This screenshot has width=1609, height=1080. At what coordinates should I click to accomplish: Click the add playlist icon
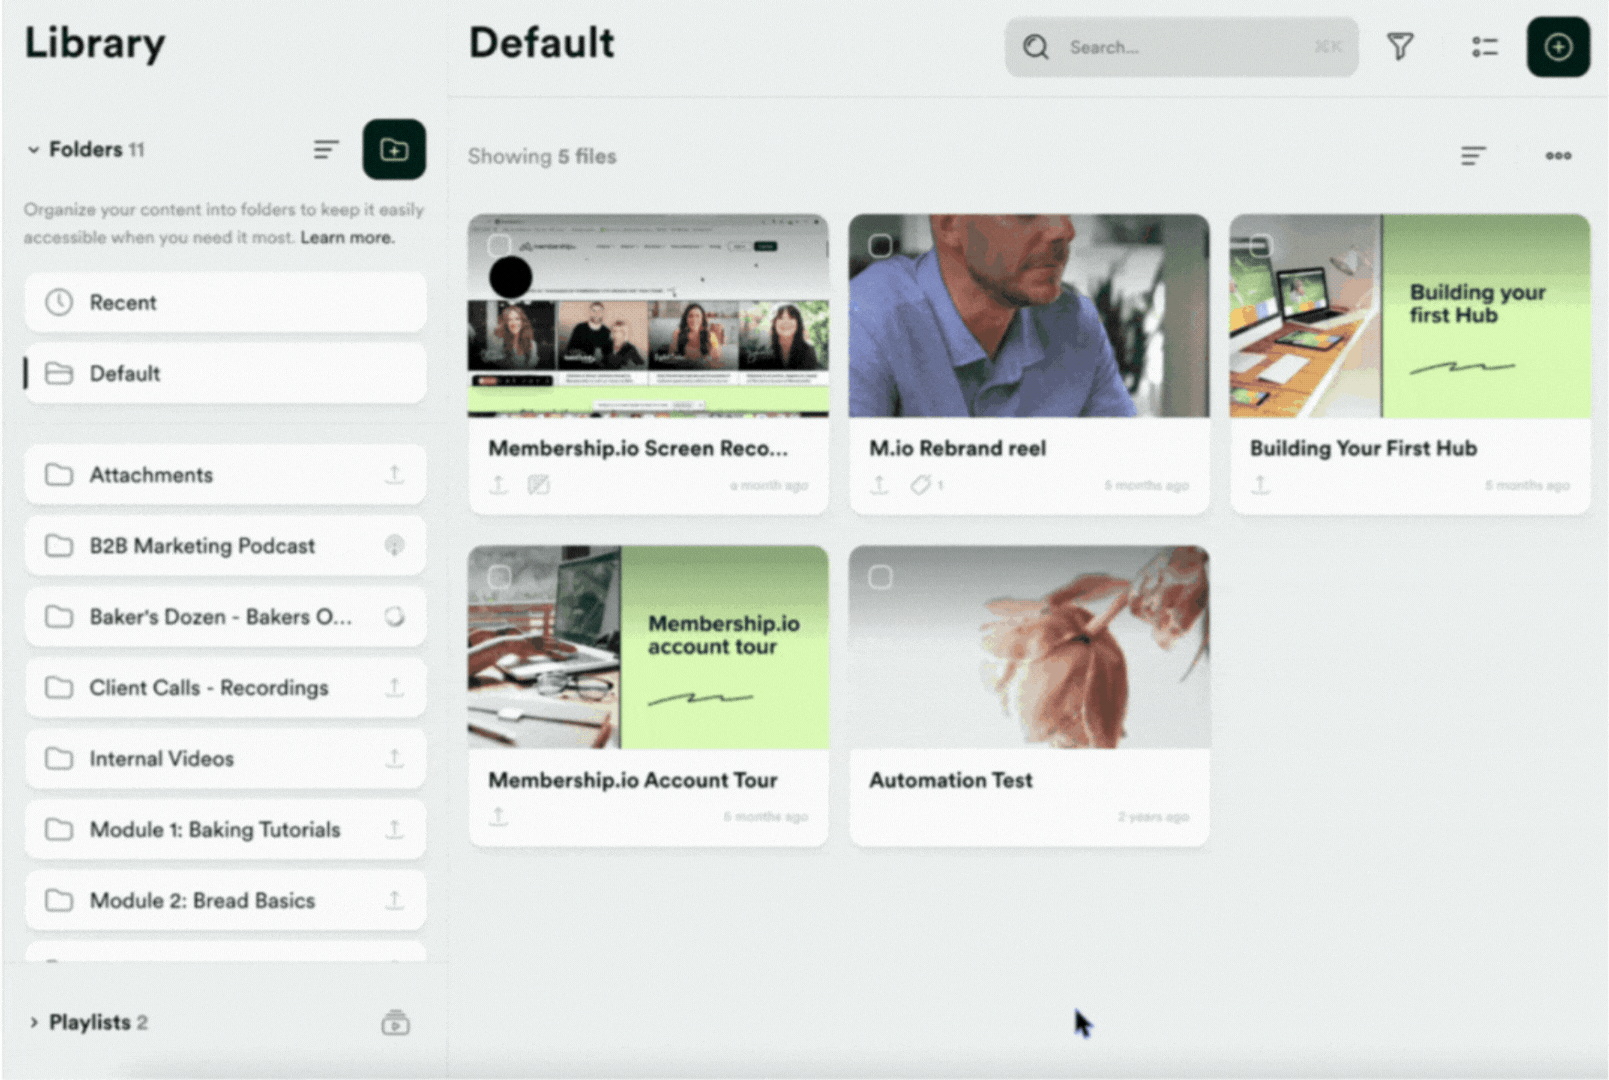tap(395, 1023)
